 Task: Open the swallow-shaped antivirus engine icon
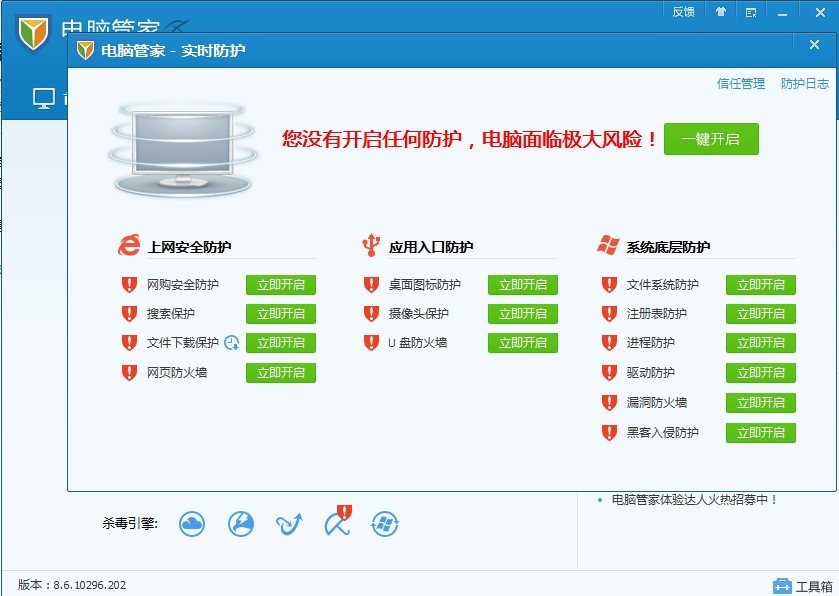pyautogui.click(x=289, y=523)
